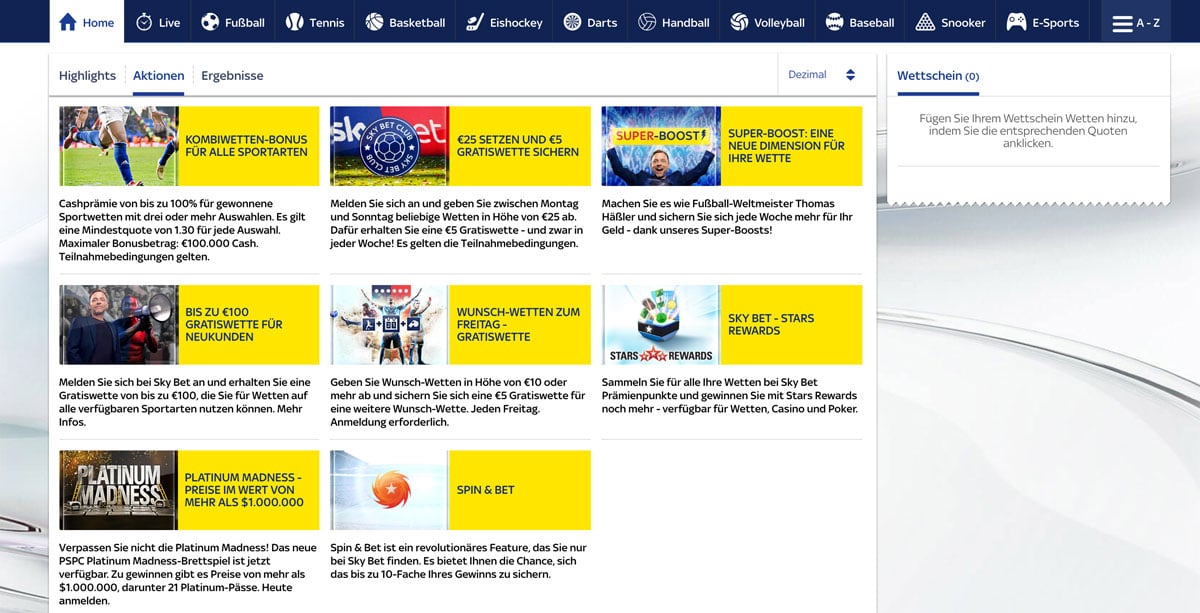Switch to the Highlights tab
This screenshot has height=613, width=1200.
coord(87,76)
